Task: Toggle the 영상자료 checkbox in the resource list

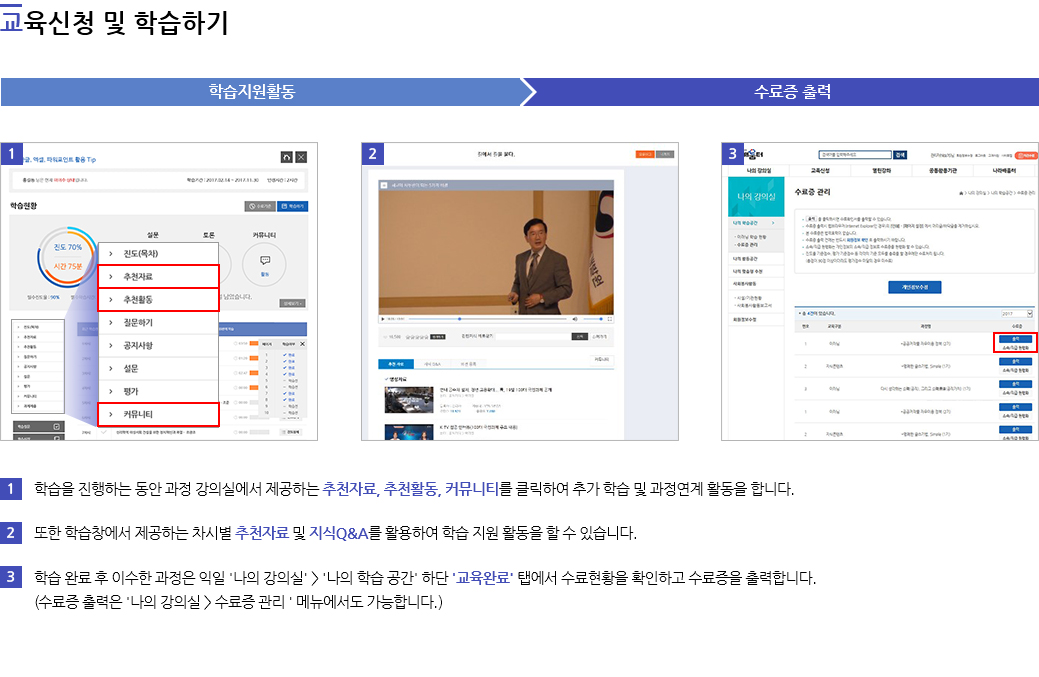Action: 386,377
